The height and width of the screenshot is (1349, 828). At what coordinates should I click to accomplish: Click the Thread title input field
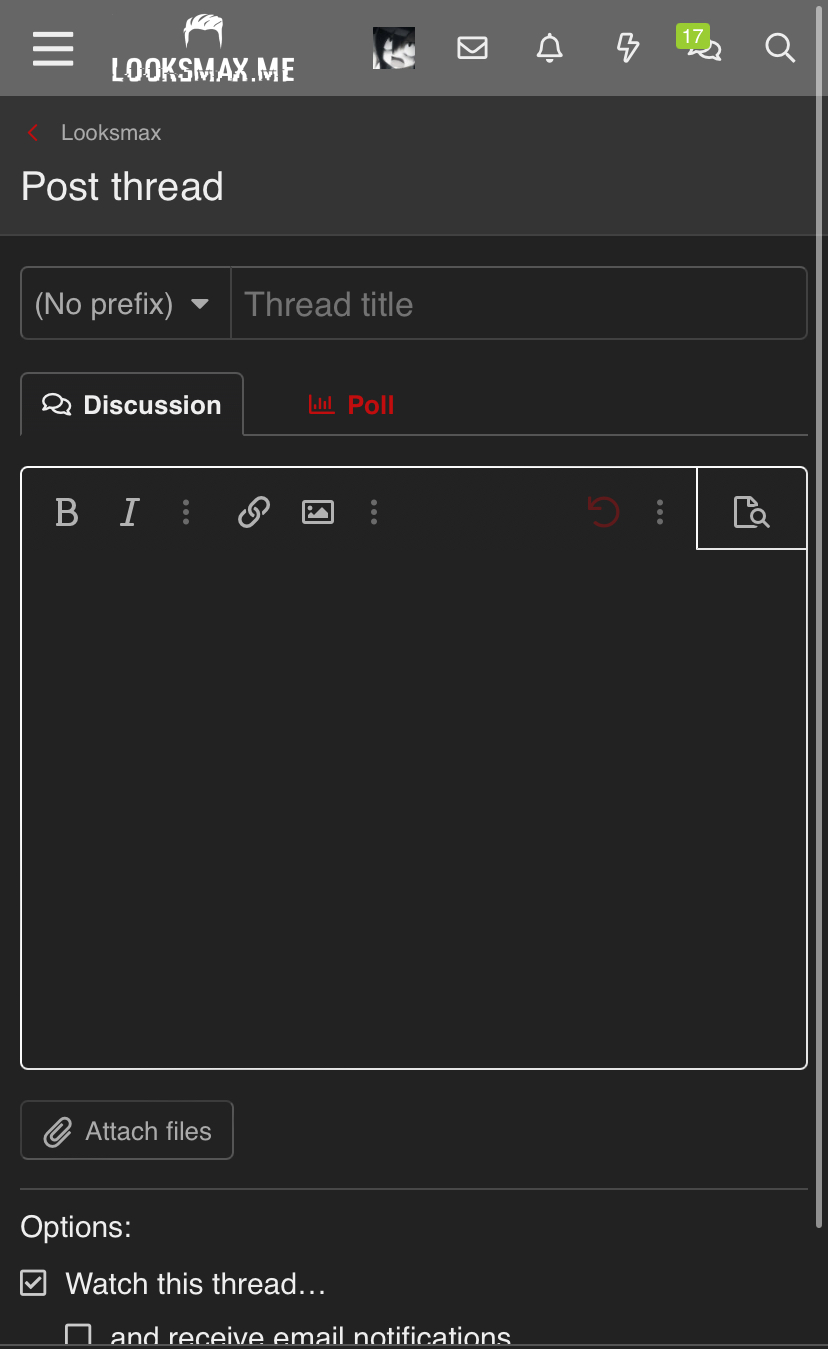coord(518,304)
